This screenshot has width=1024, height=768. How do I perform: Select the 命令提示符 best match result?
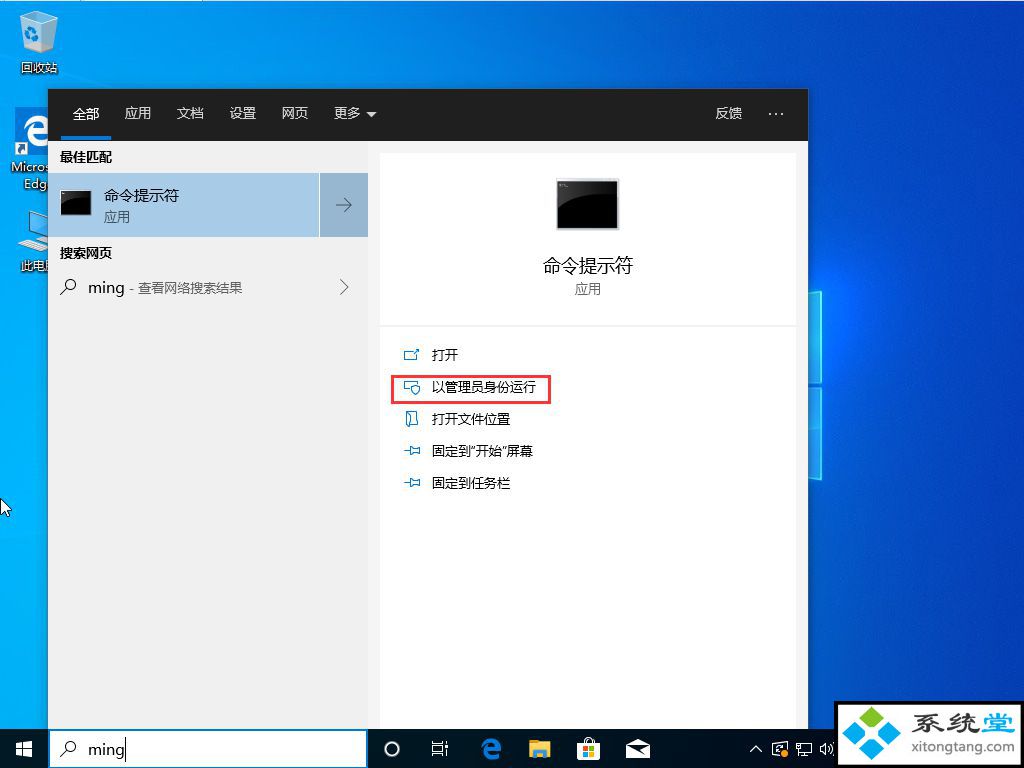184,204
